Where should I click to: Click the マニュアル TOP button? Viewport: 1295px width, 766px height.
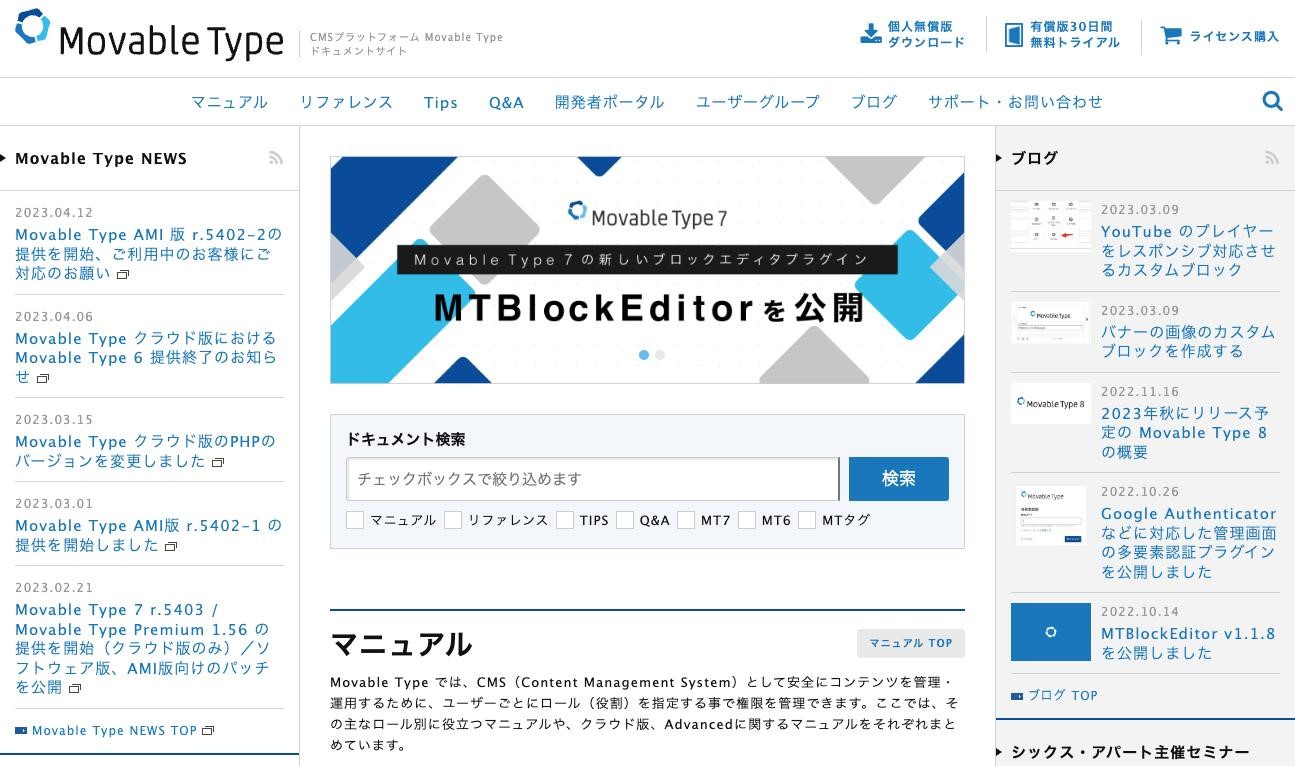911,643
